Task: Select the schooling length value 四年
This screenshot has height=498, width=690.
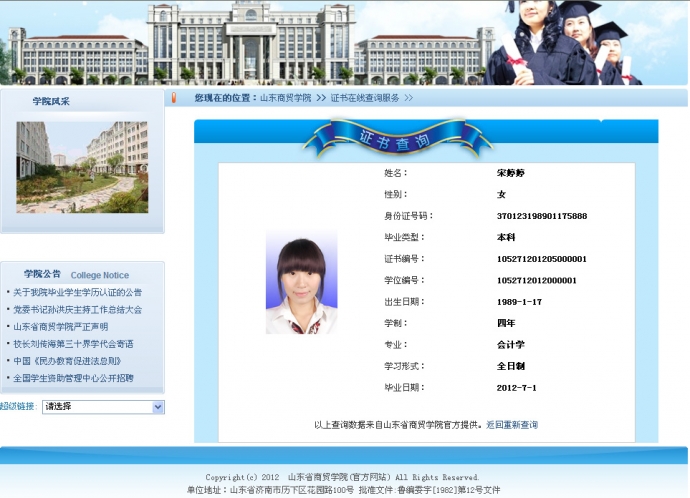Action: (506, 323)
